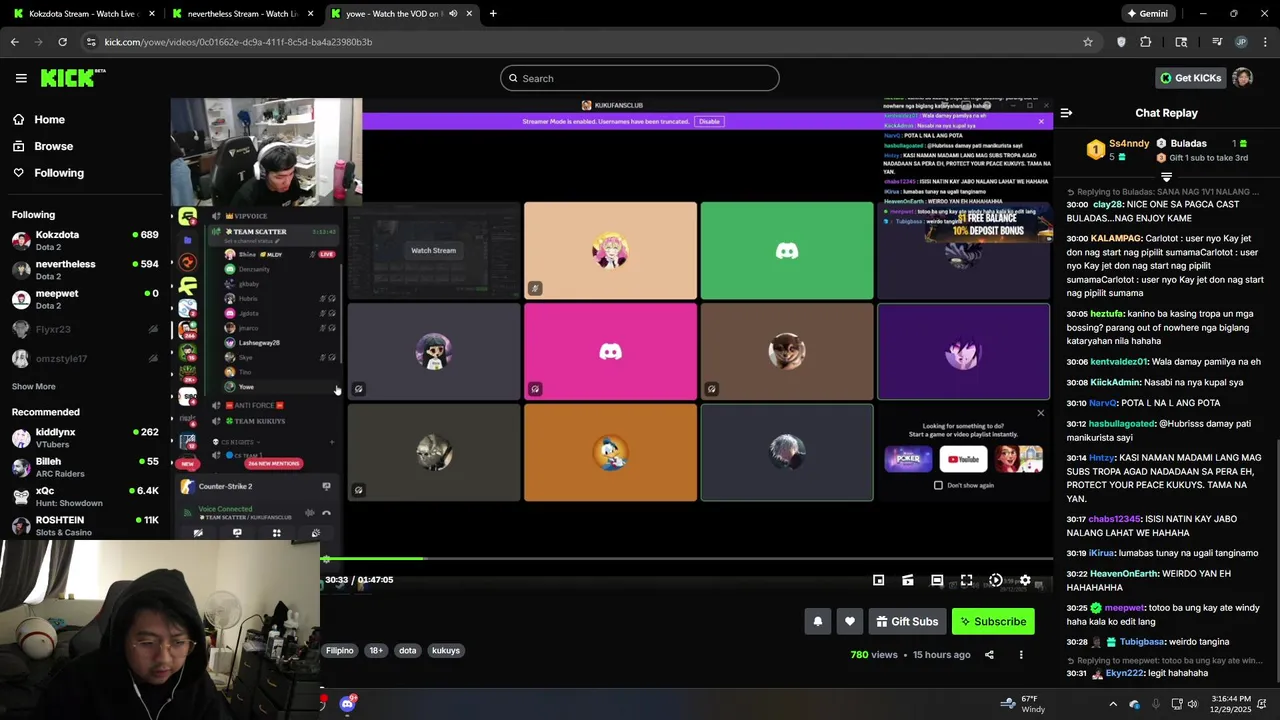Image resolution: width=1280 pixels, height=720 pixels.
Task: Open Chrome three-dot menu
Action: coord(1266,42)
